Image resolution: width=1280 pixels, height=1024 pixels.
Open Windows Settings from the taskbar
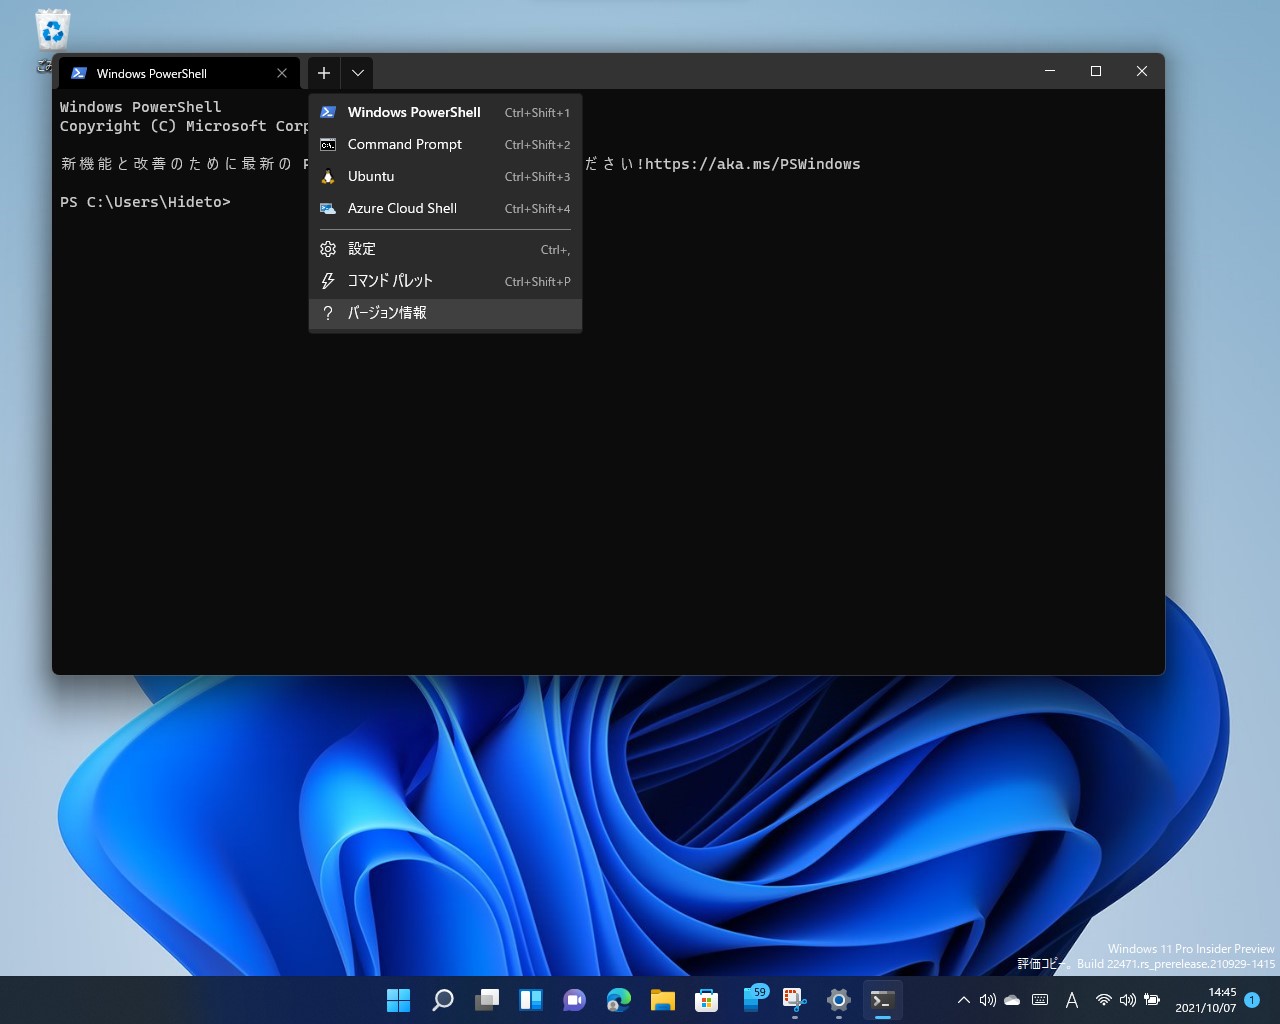pyautogui.click(x=837, y=1000)
